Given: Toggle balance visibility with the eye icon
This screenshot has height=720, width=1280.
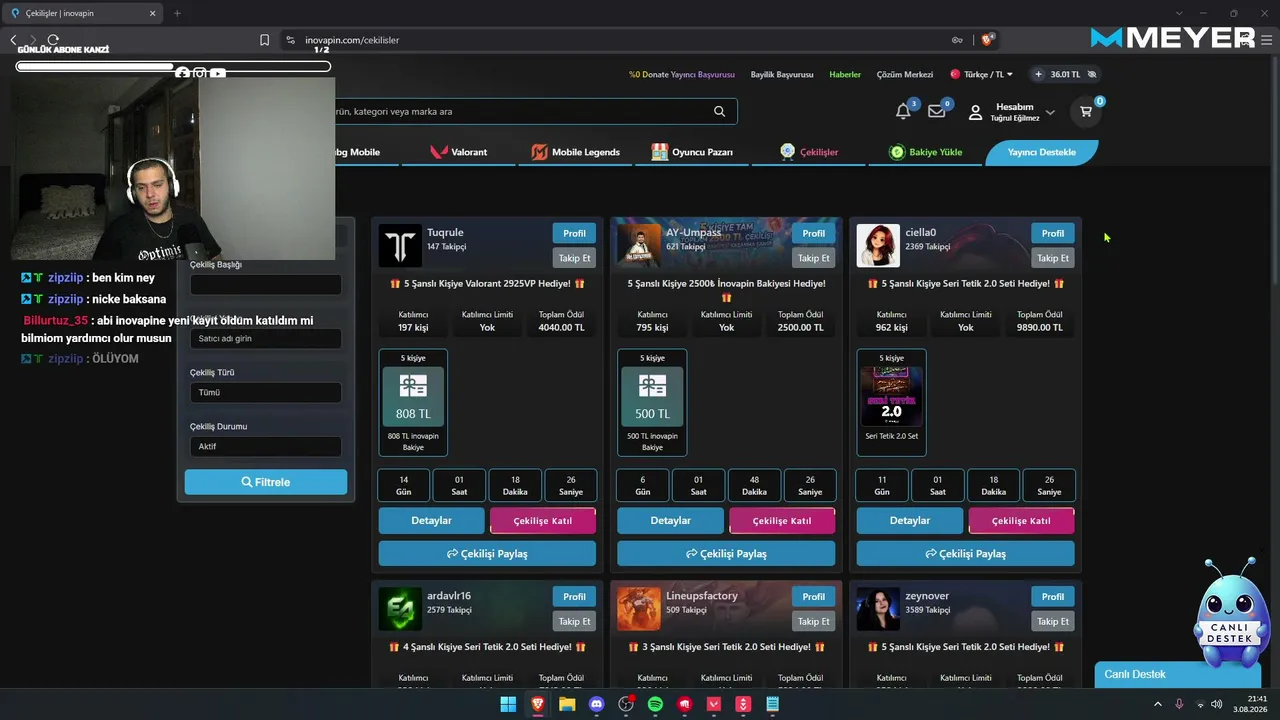Looking at the screenshot, I should coord(1092,74).
